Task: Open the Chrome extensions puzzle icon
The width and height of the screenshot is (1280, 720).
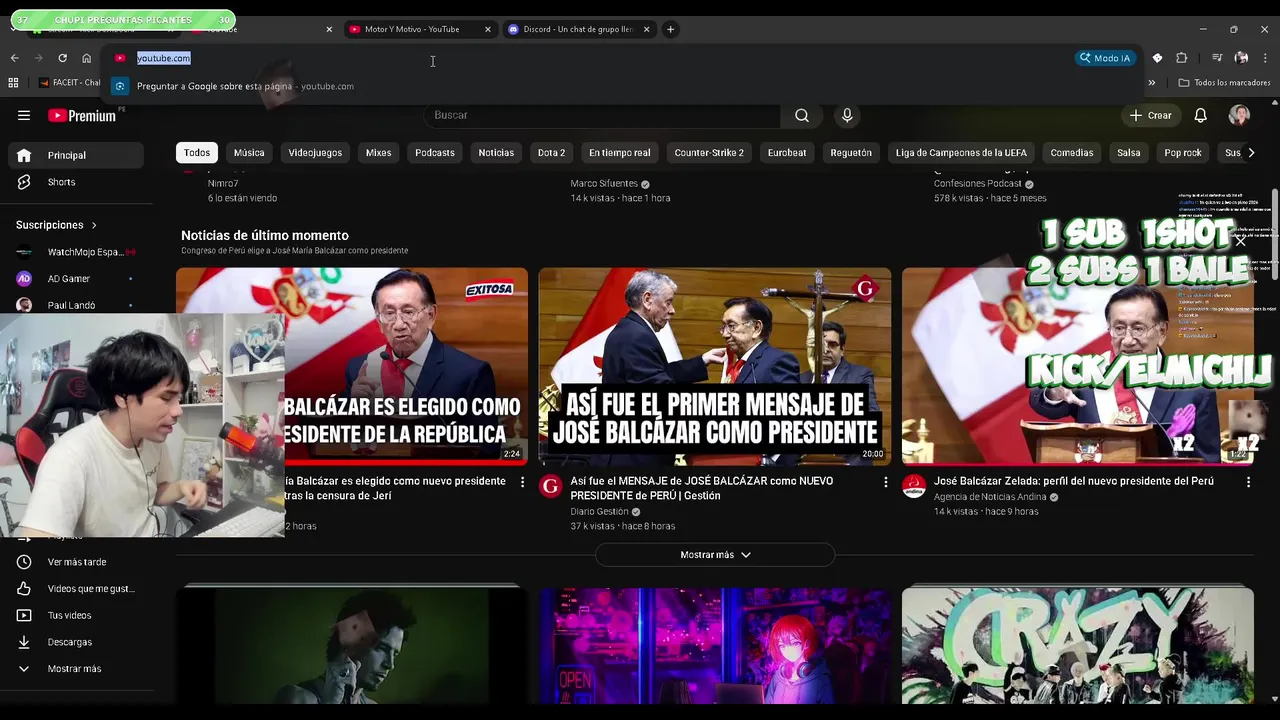Action: (1181, 58)
